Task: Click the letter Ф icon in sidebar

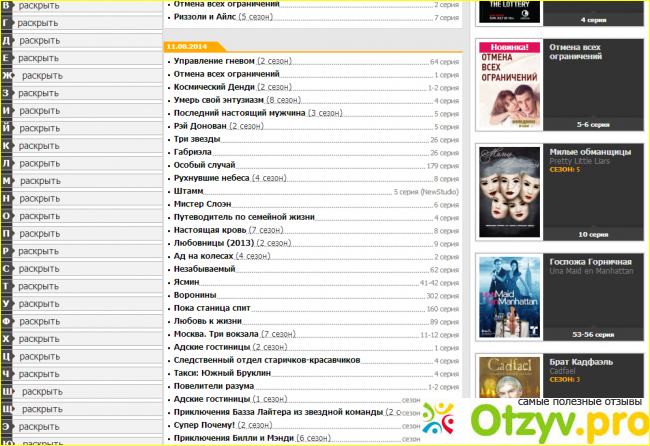Action: tap(7, 321)
